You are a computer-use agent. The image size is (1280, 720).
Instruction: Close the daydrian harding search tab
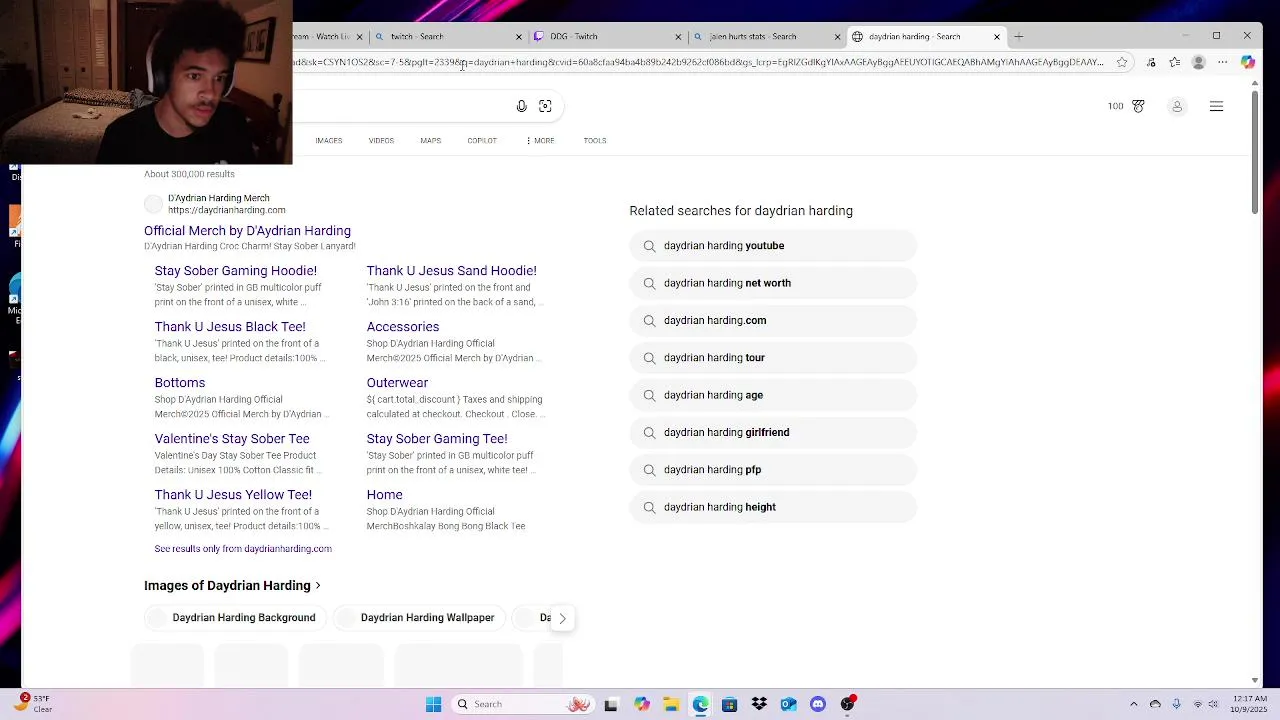tap(996, 37)
